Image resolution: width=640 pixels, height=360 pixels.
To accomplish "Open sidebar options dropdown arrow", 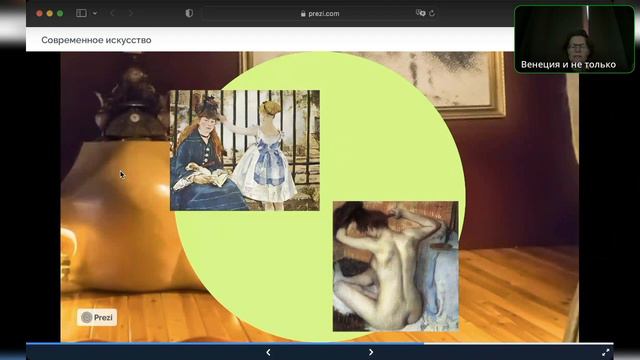I will pyautogui.click(x=95, y=13).
